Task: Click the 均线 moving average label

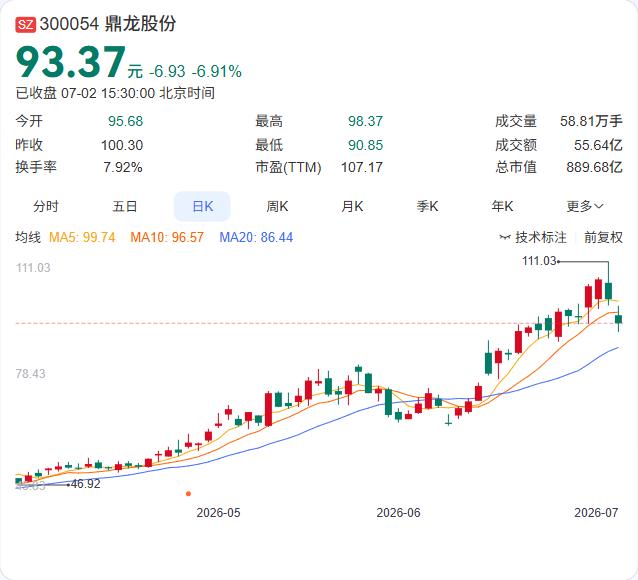Action: (x=28, y=237)
